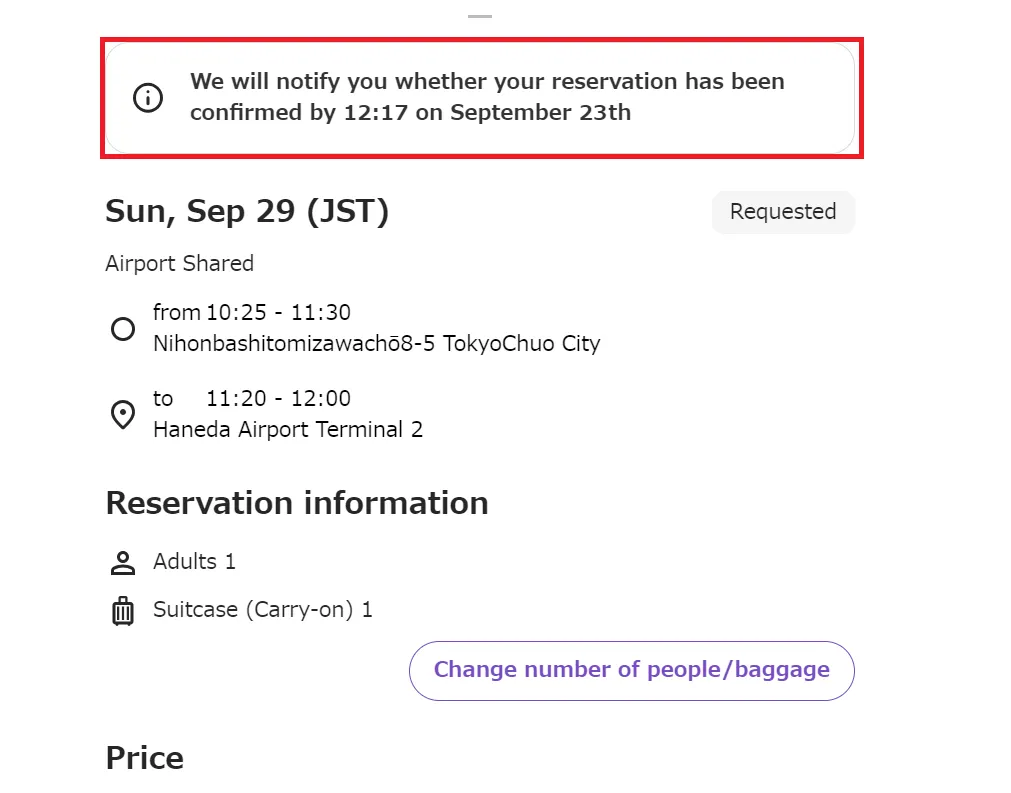Click the Adults 1 passenger count

[x=194, y=562]
